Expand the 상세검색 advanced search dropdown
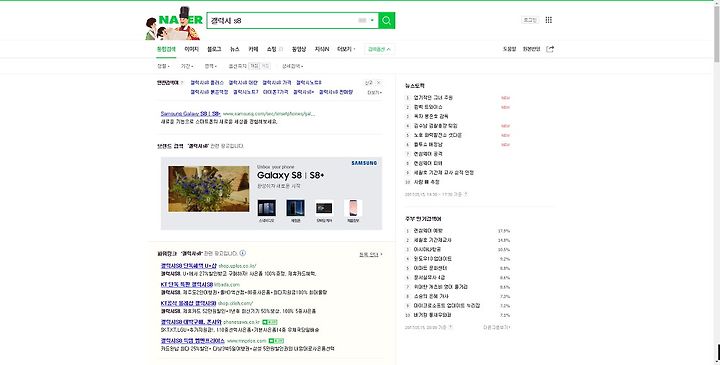Screen dimensions: 720x365 292,66
